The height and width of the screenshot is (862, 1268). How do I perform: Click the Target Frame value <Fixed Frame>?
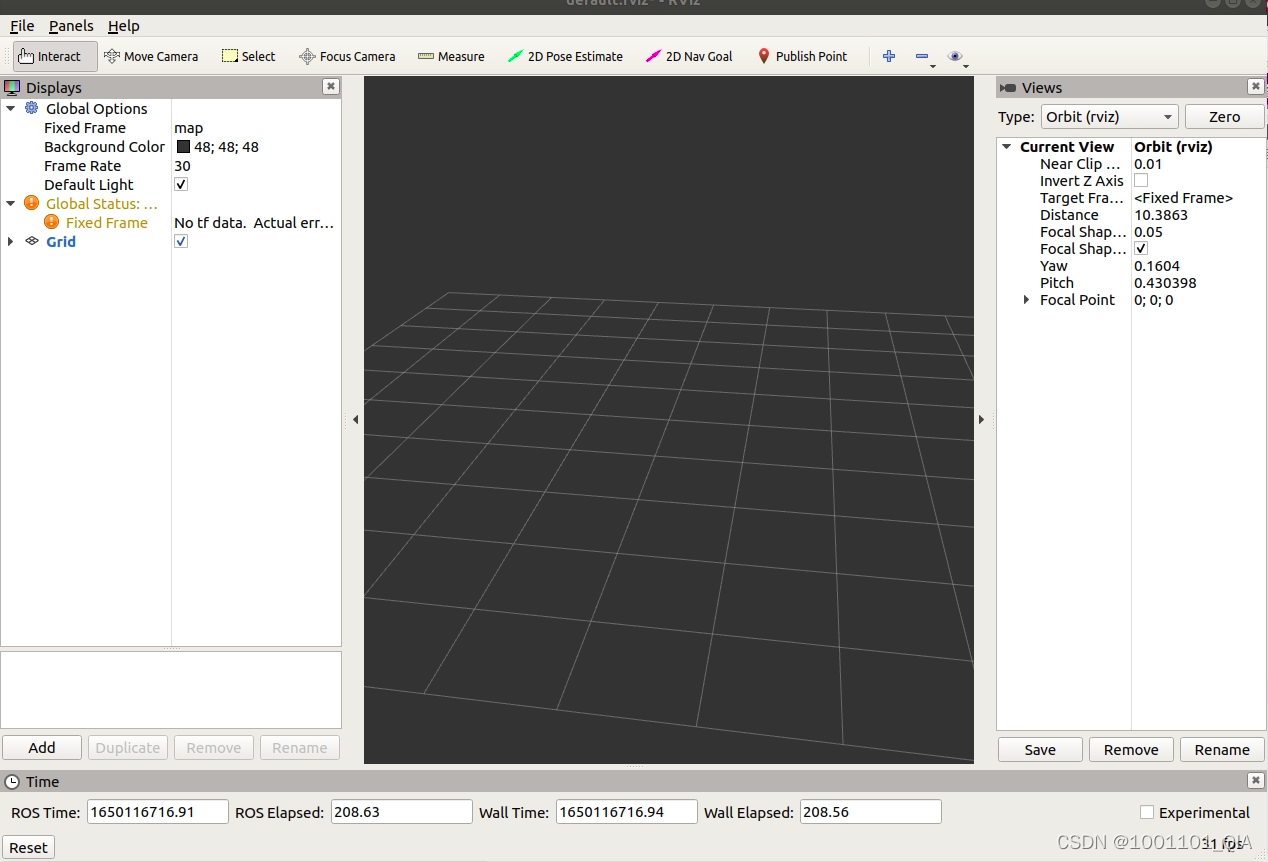coord(1183,198)
